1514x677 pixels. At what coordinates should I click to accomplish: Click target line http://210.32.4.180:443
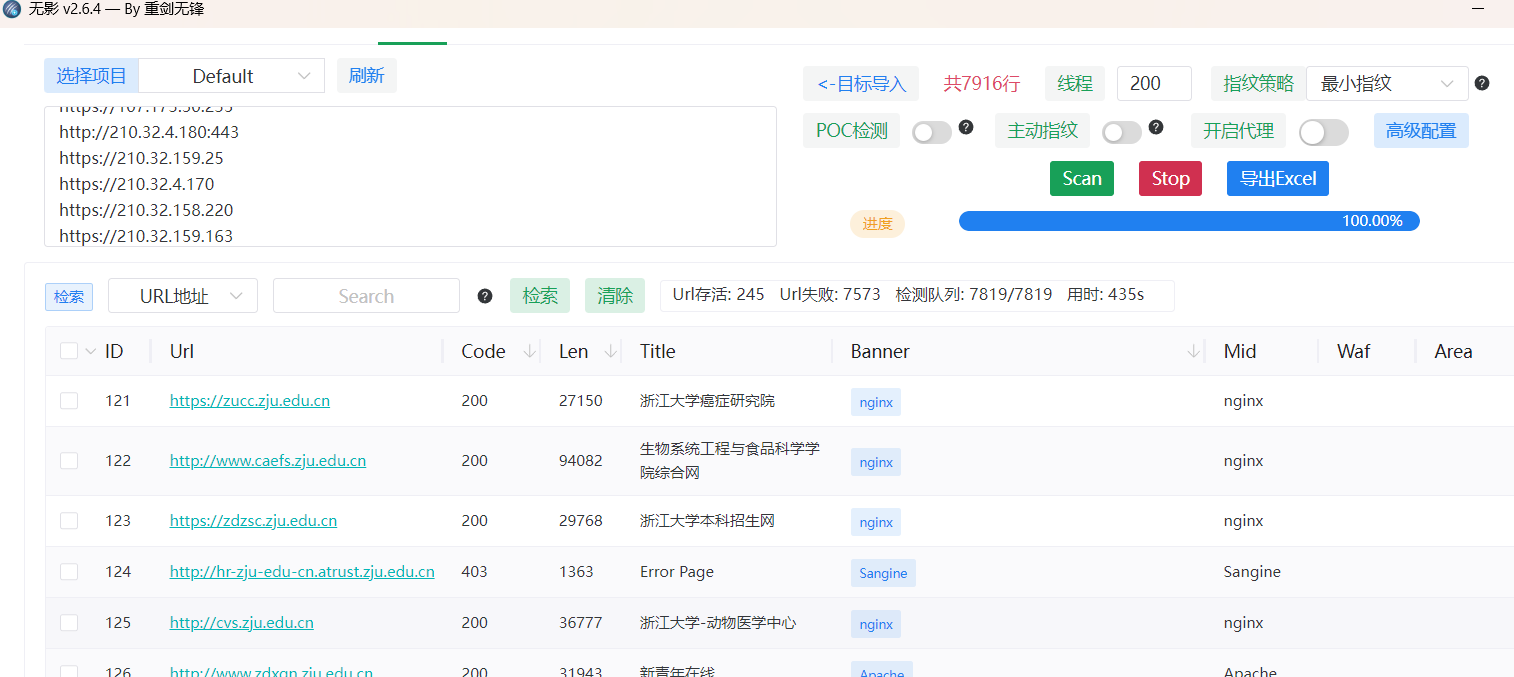(x=149, y=132)
